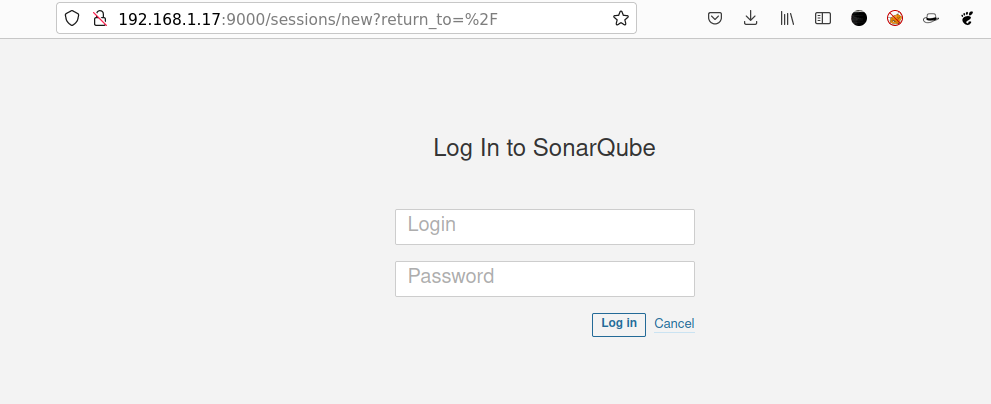Open the insecure connection padlock info
This screenshot has height=404, width=991.
[100, 18]
